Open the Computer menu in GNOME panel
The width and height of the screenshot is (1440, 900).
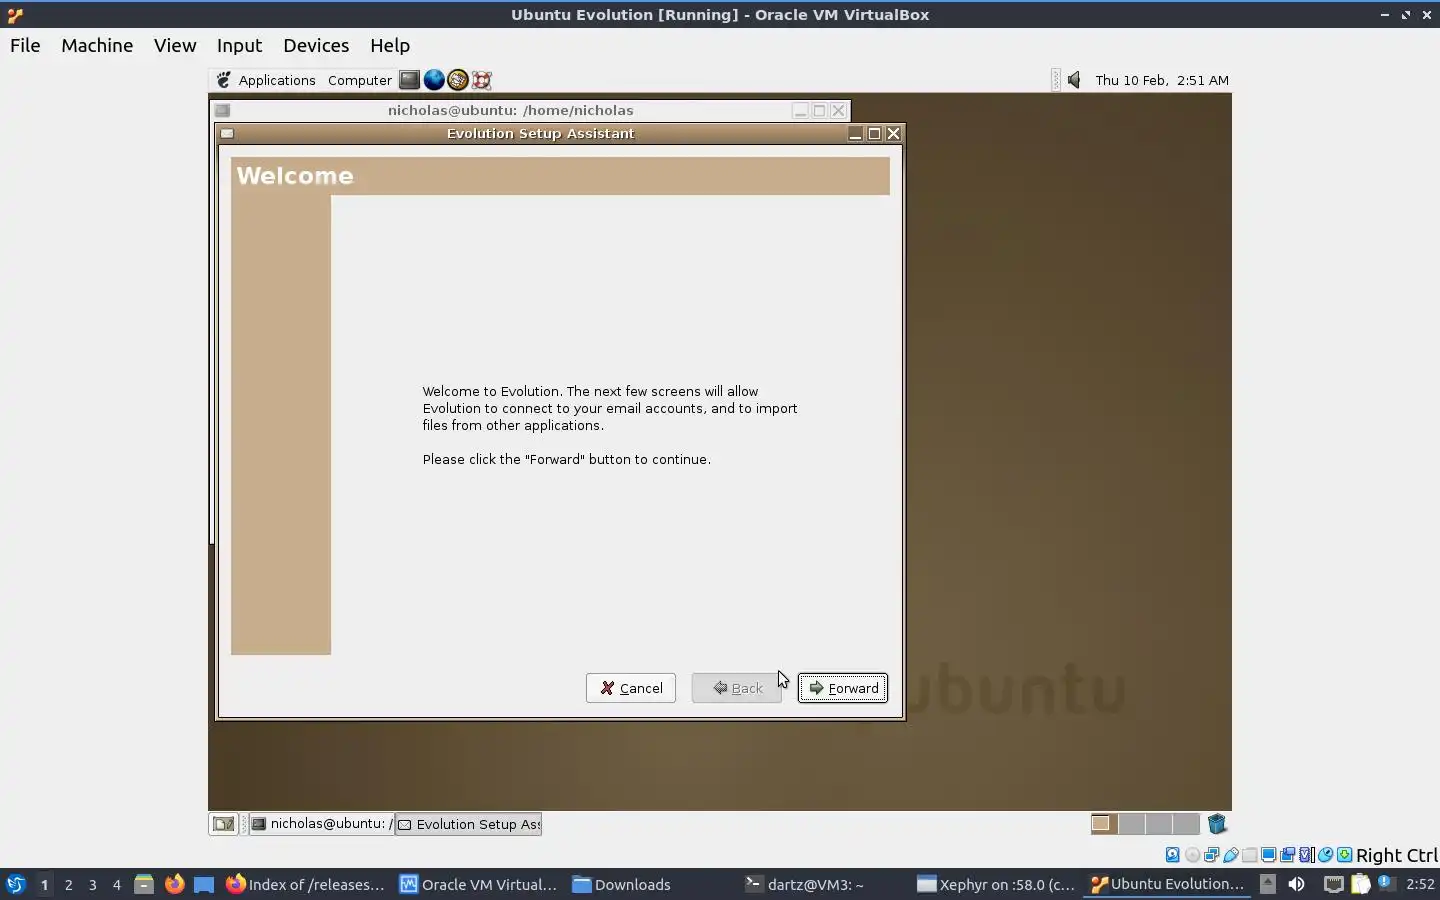coord(360,80)
